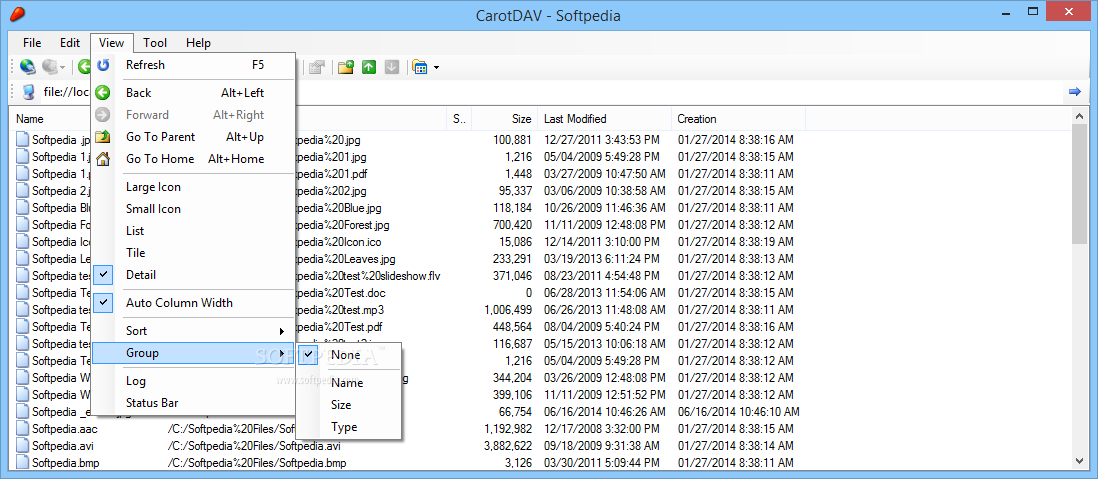This screenshot has height=479, width=1098.
Task: Switch to Large Icon view
Action: coord(193,187)
